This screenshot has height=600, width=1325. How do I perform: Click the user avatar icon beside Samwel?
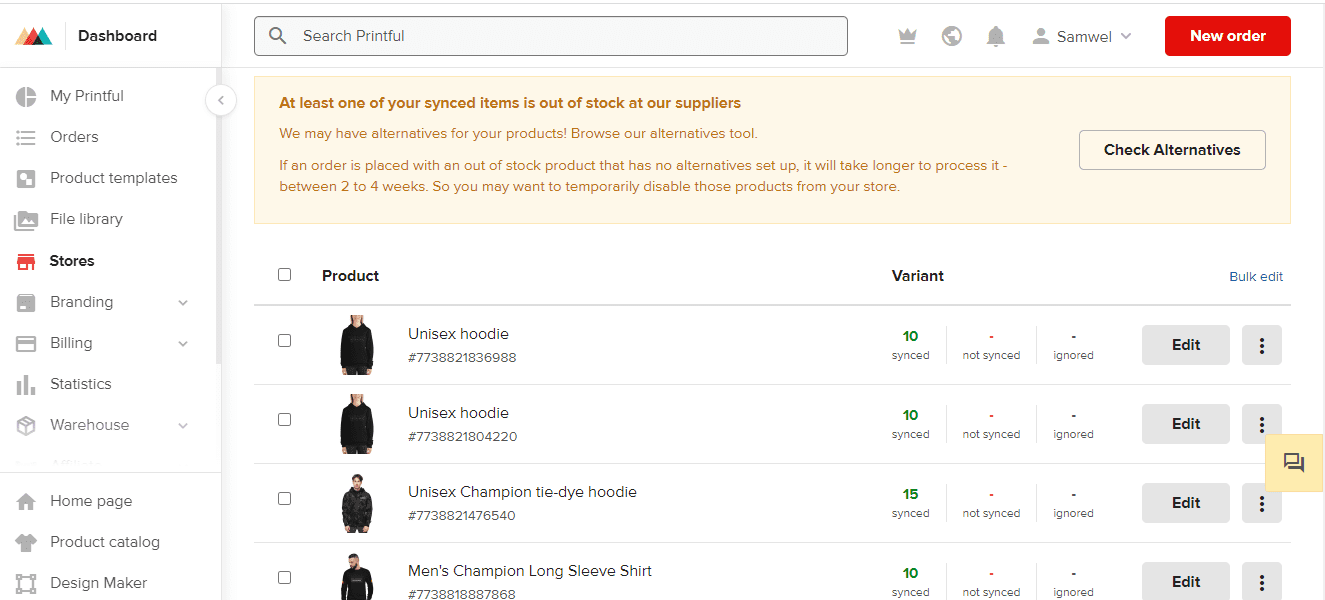1041,36
